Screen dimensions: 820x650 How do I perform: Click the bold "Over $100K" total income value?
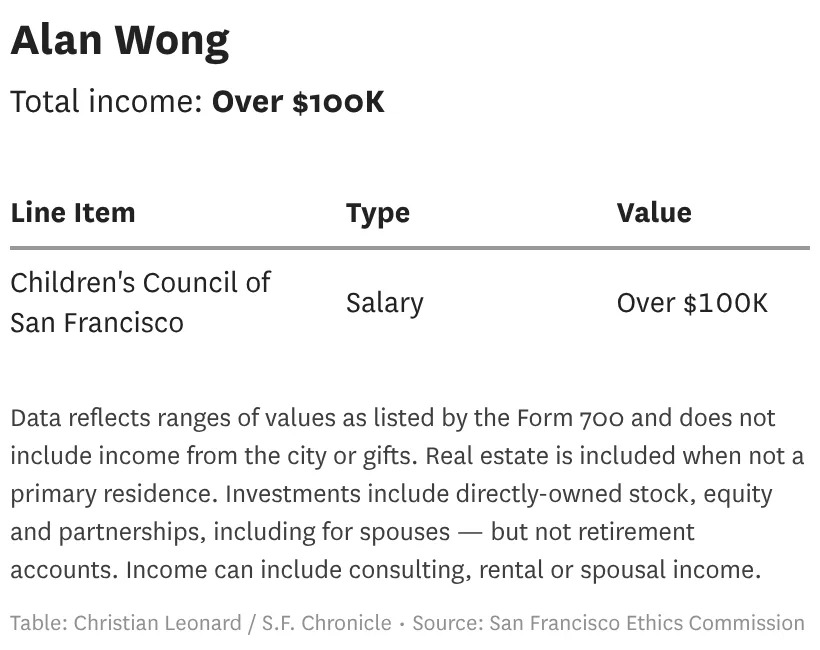pos(298,102)
